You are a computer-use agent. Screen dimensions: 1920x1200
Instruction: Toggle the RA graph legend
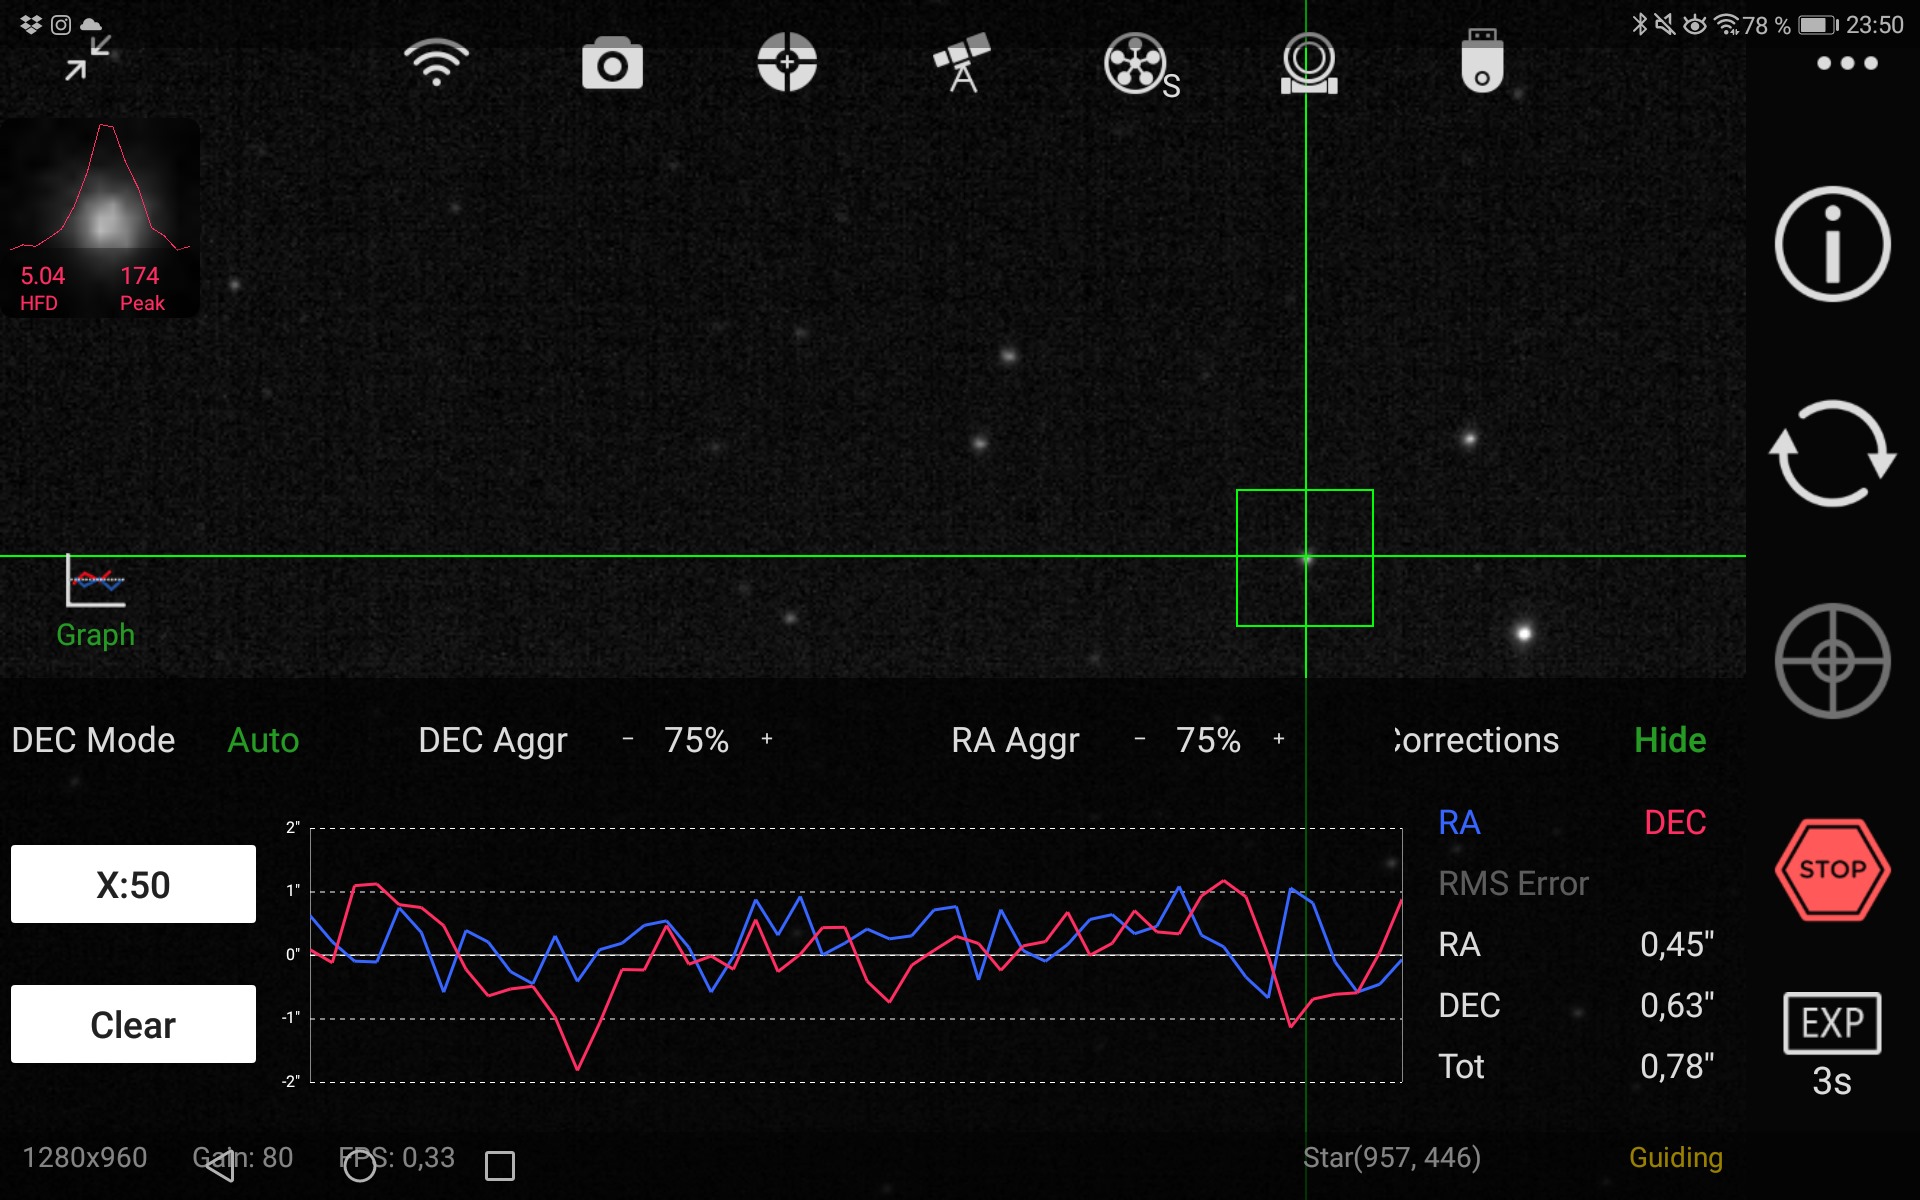1459,822
